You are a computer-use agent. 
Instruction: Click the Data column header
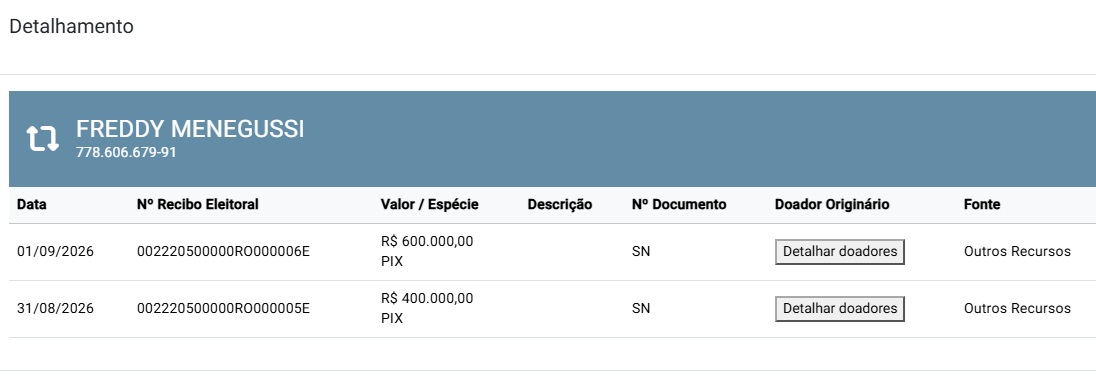pos(31,205)
